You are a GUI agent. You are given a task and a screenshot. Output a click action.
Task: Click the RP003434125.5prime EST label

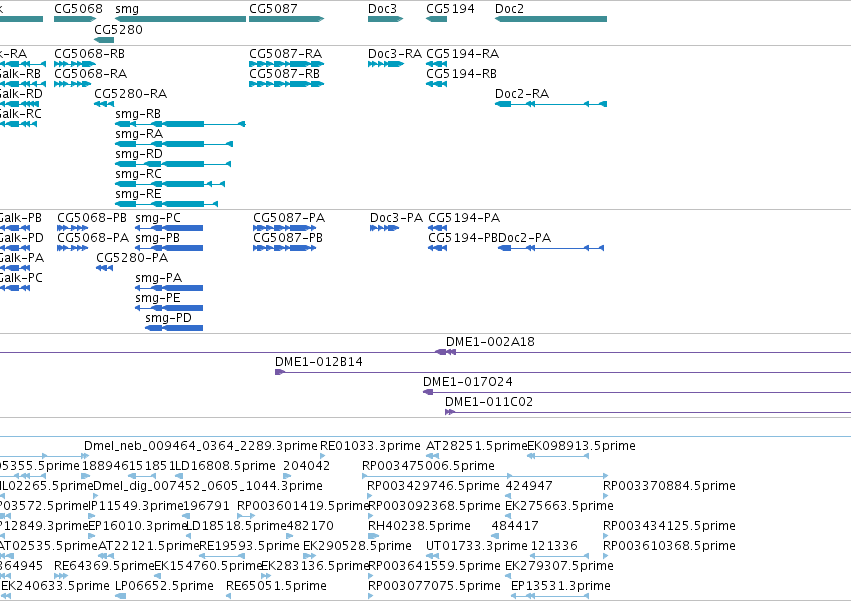coord(669,526)
